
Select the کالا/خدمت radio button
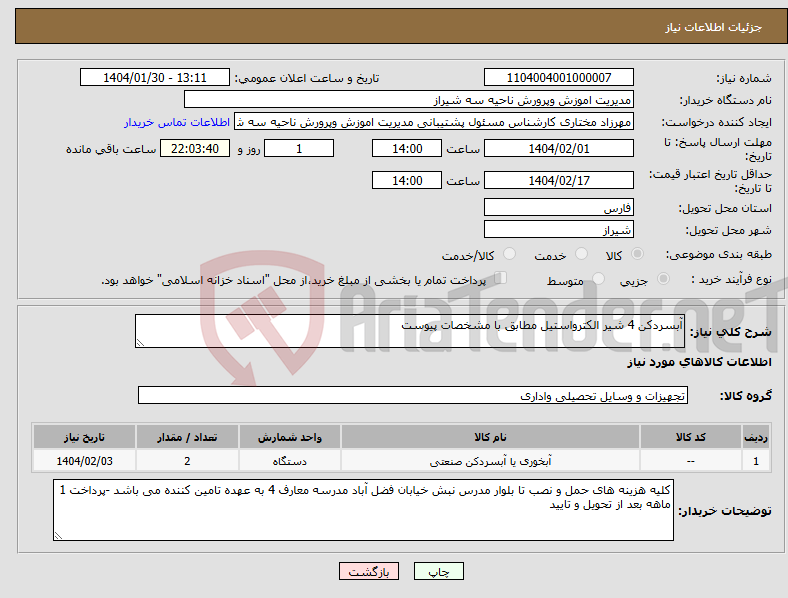(510, 254)
